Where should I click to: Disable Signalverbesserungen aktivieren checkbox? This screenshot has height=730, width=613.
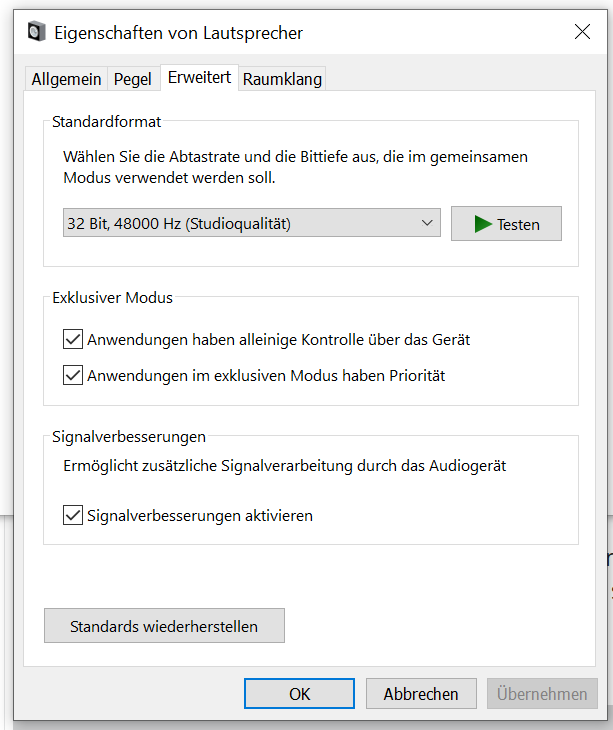click(x=73, y=515)
